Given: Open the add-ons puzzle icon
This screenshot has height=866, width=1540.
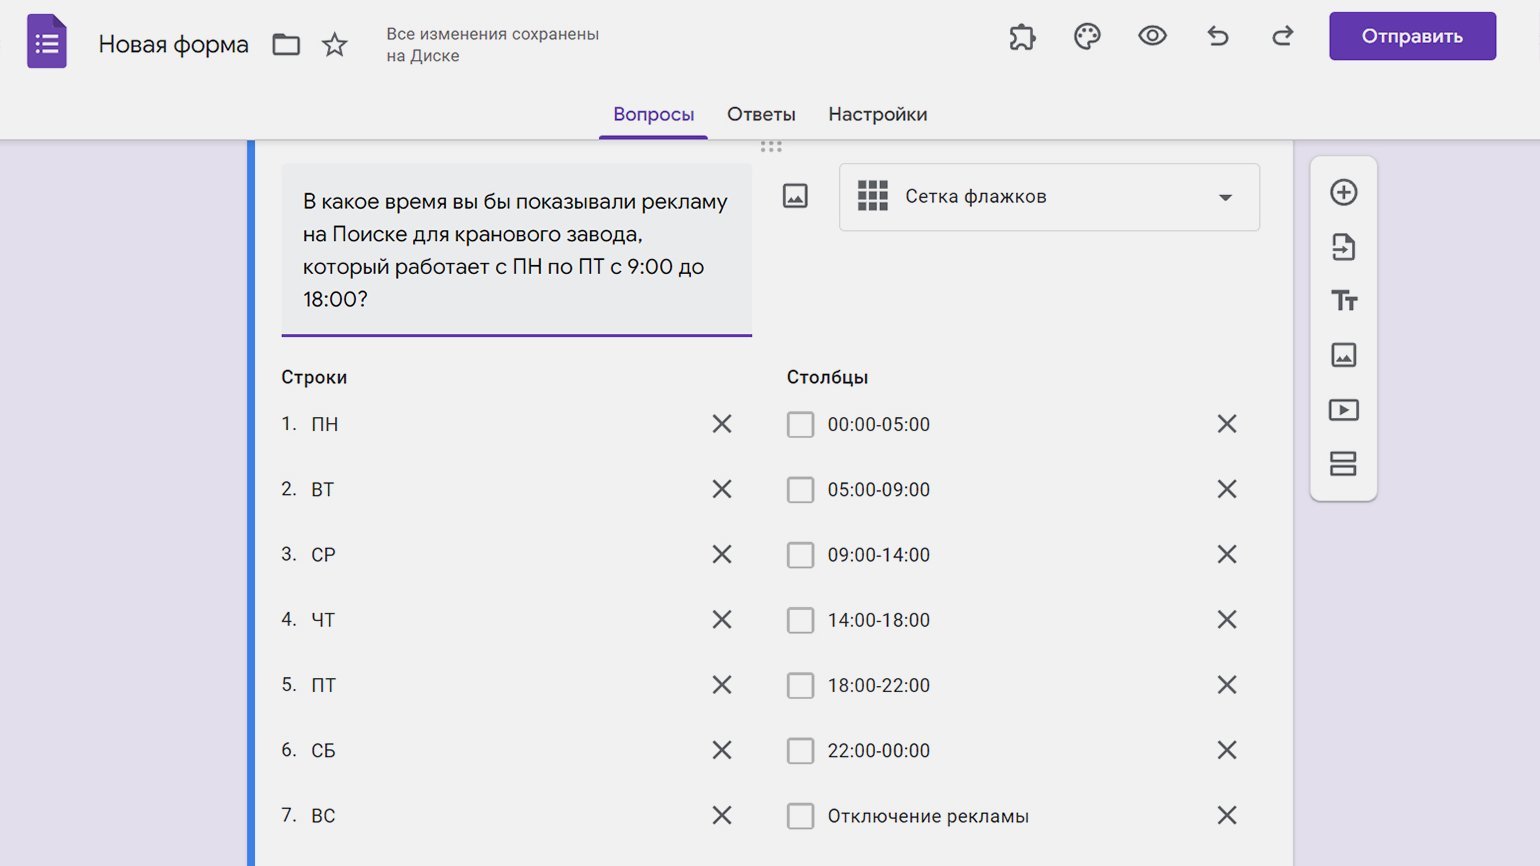Looking at the screenshot, I should click(1022, 37).
